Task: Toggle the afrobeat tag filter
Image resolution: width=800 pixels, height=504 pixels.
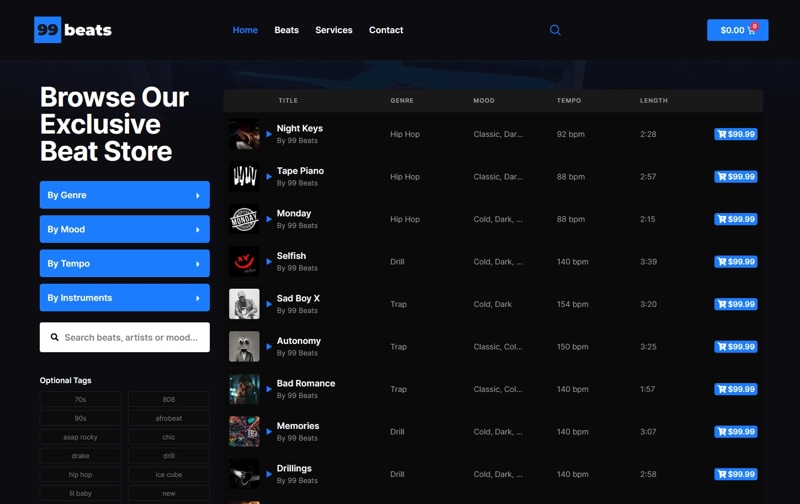Action: [168, 418]
